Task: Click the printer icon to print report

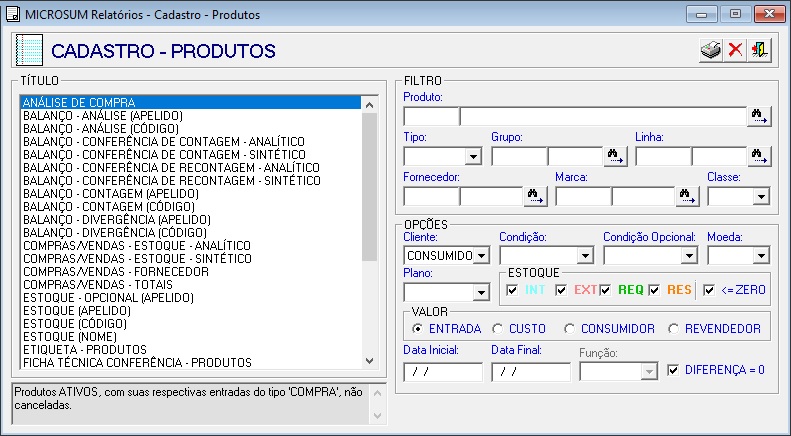Action: point(711,50)
